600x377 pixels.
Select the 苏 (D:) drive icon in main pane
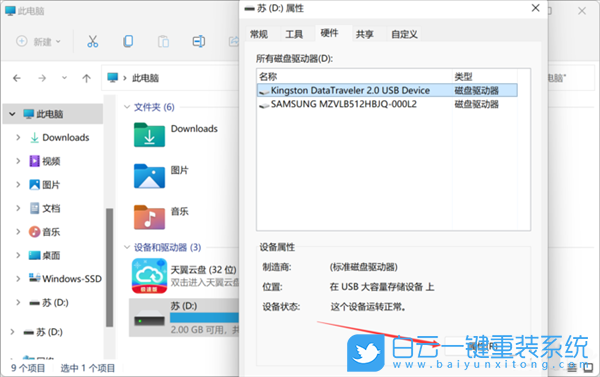149,318
